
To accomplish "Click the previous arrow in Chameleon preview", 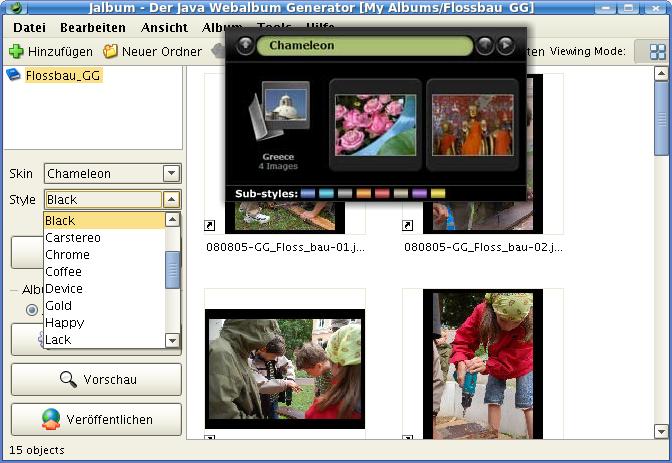I will 485,46.
